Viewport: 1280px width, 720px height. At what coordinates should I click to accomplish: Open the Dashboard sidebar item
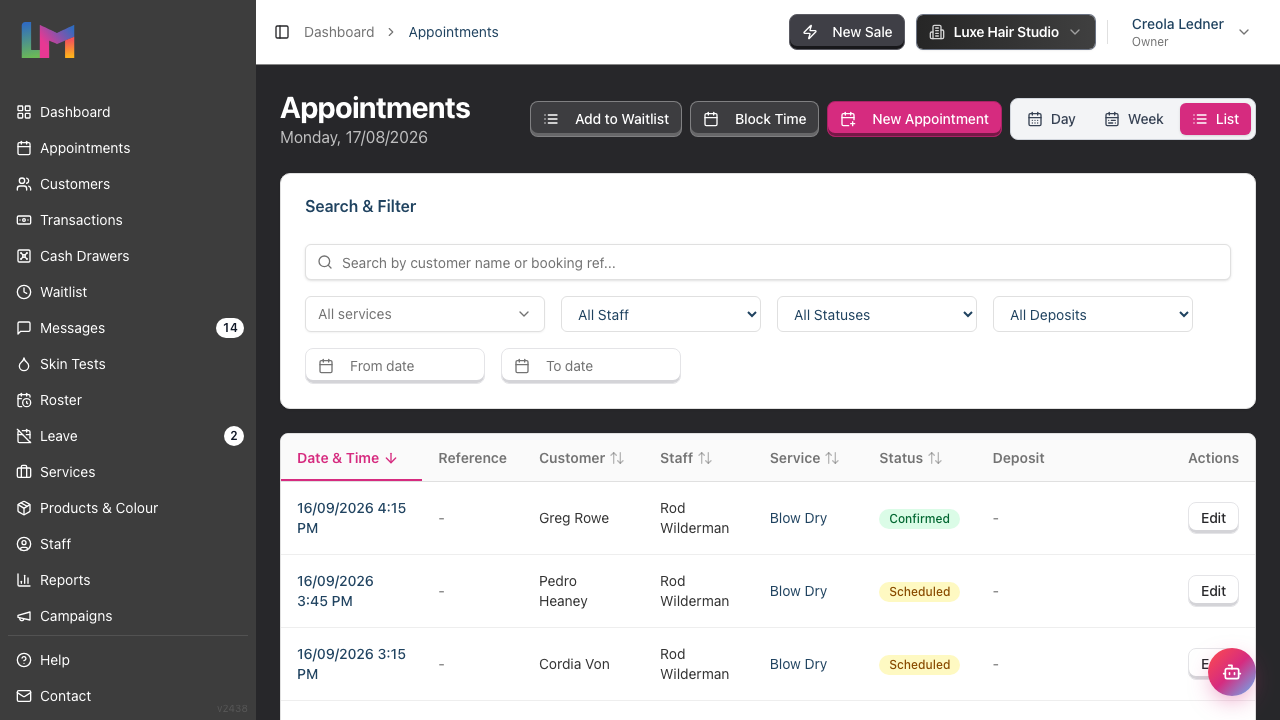click(128, 112)
